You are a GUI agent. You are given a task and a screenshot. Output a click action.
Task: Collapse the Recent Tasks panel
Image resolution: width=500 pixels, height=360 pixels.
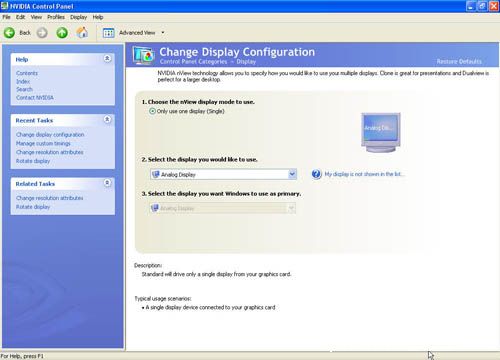pos(107,119)
